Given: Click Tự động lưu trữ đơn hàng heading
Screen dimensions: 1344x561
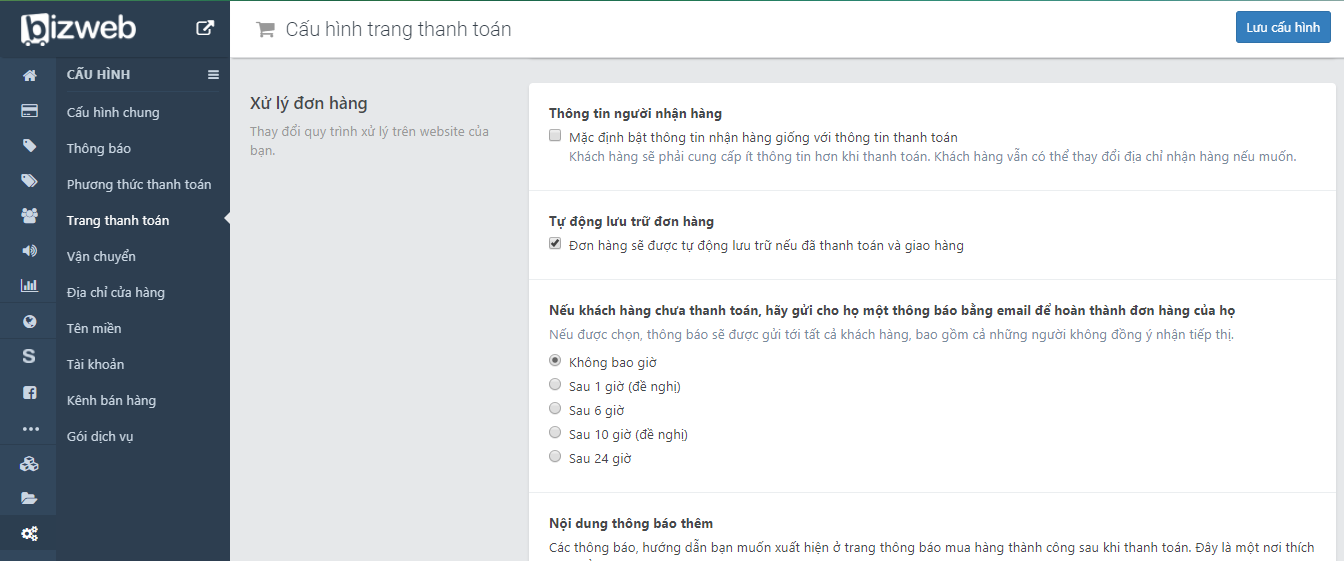Looking at the screenshot, I should (x=631, y=221).
